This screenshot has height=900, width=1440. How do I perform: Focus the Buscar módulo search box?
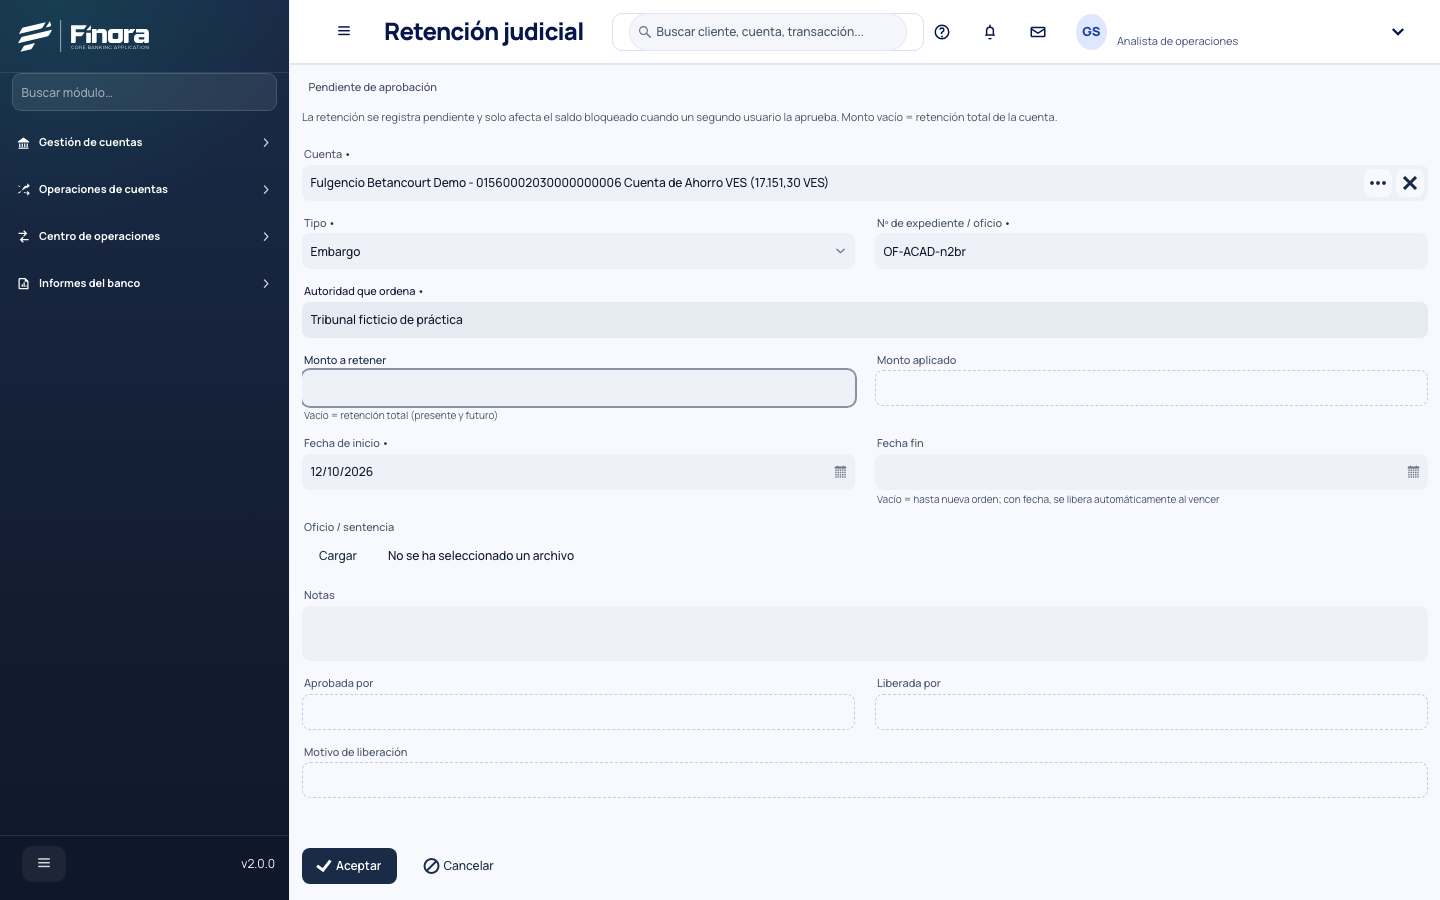[144, 92]
